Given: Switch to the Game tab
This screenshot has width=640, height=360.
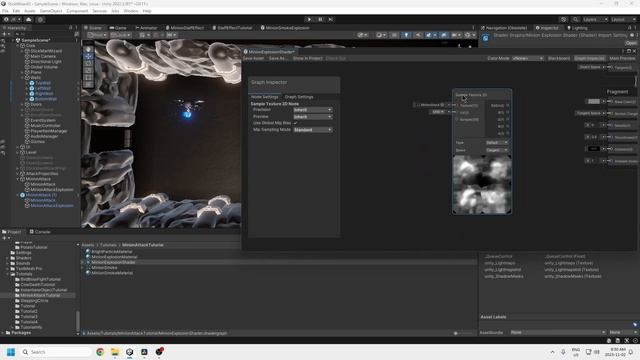Looking at the screenshot, I should click(118, 28).
